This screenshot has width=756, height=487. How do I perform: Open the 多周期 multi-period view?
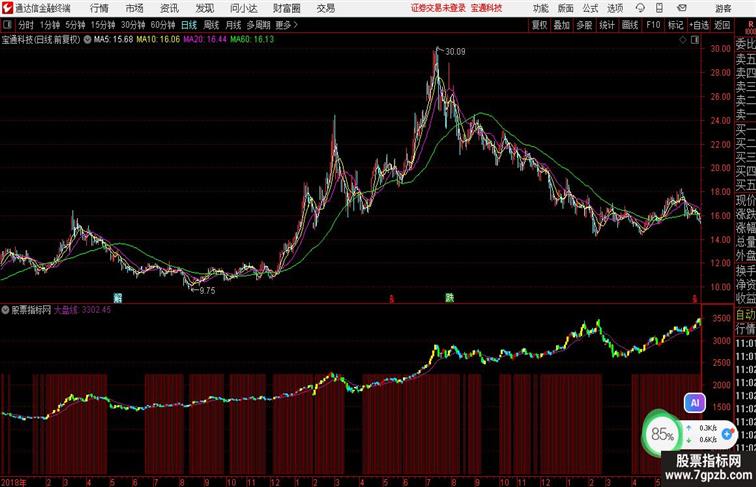[258, 25]
